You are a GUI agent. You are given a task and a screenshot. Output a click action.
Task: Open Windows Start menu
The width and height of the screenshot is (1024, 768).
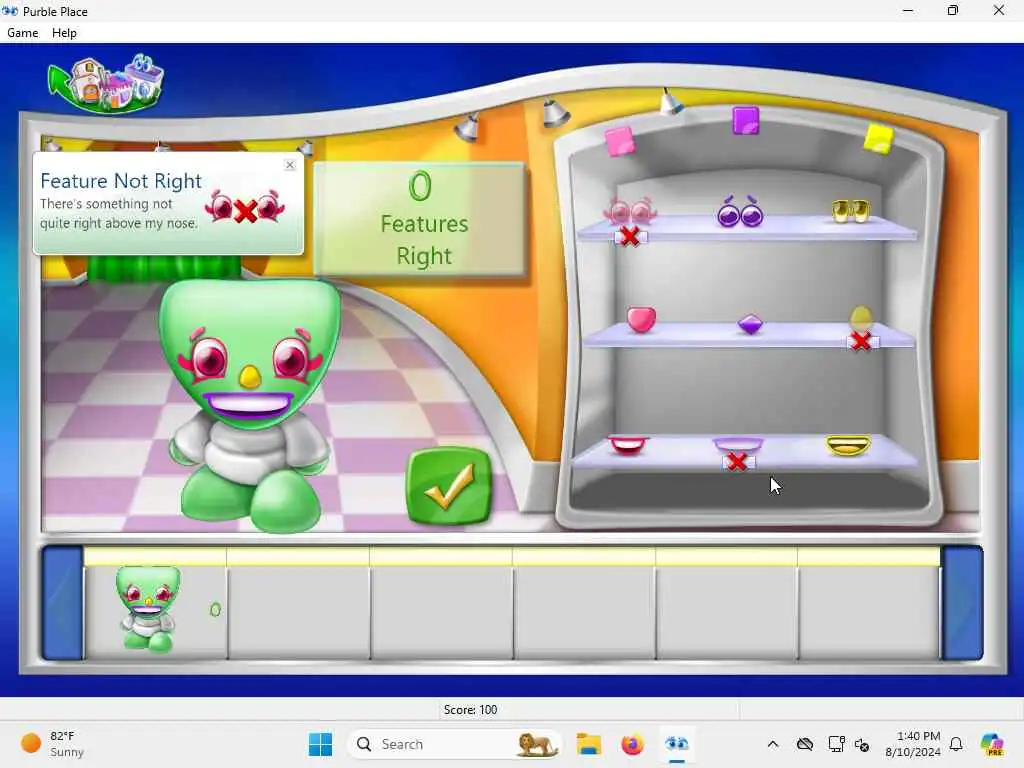tap(320, 744)
